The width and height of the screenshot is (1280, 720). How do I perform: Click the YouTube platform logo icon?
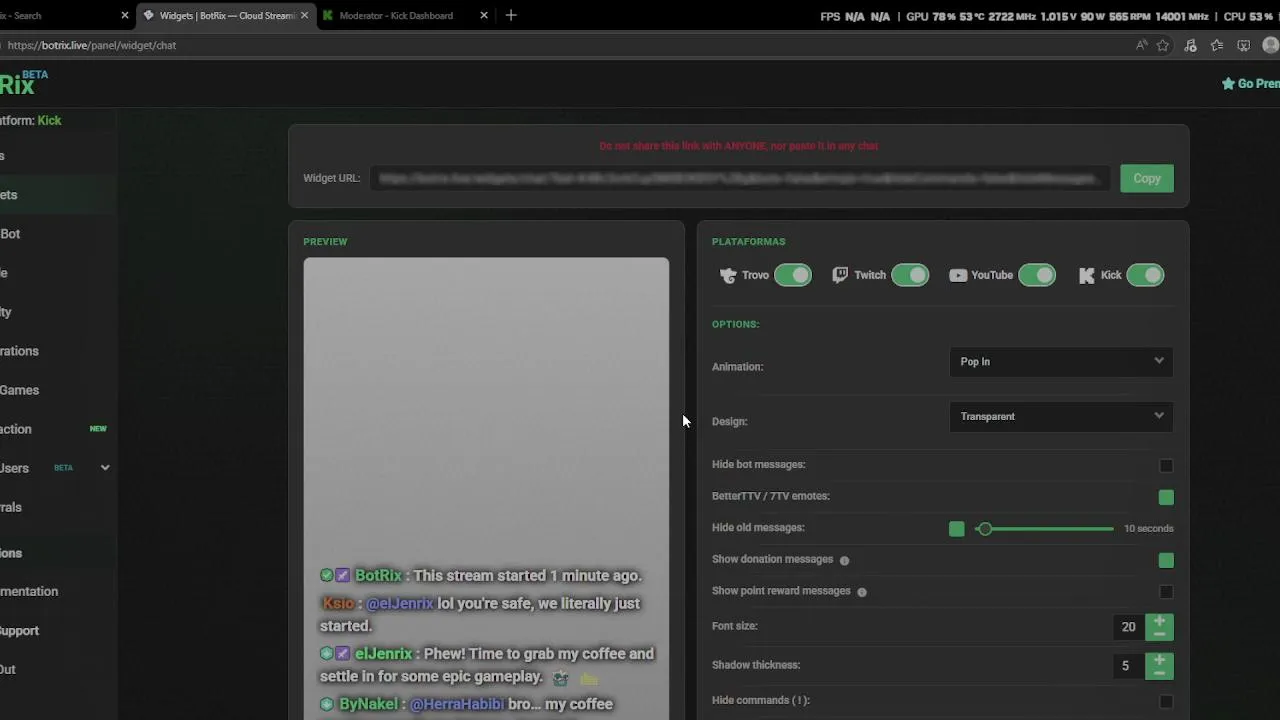coord(958,275)
